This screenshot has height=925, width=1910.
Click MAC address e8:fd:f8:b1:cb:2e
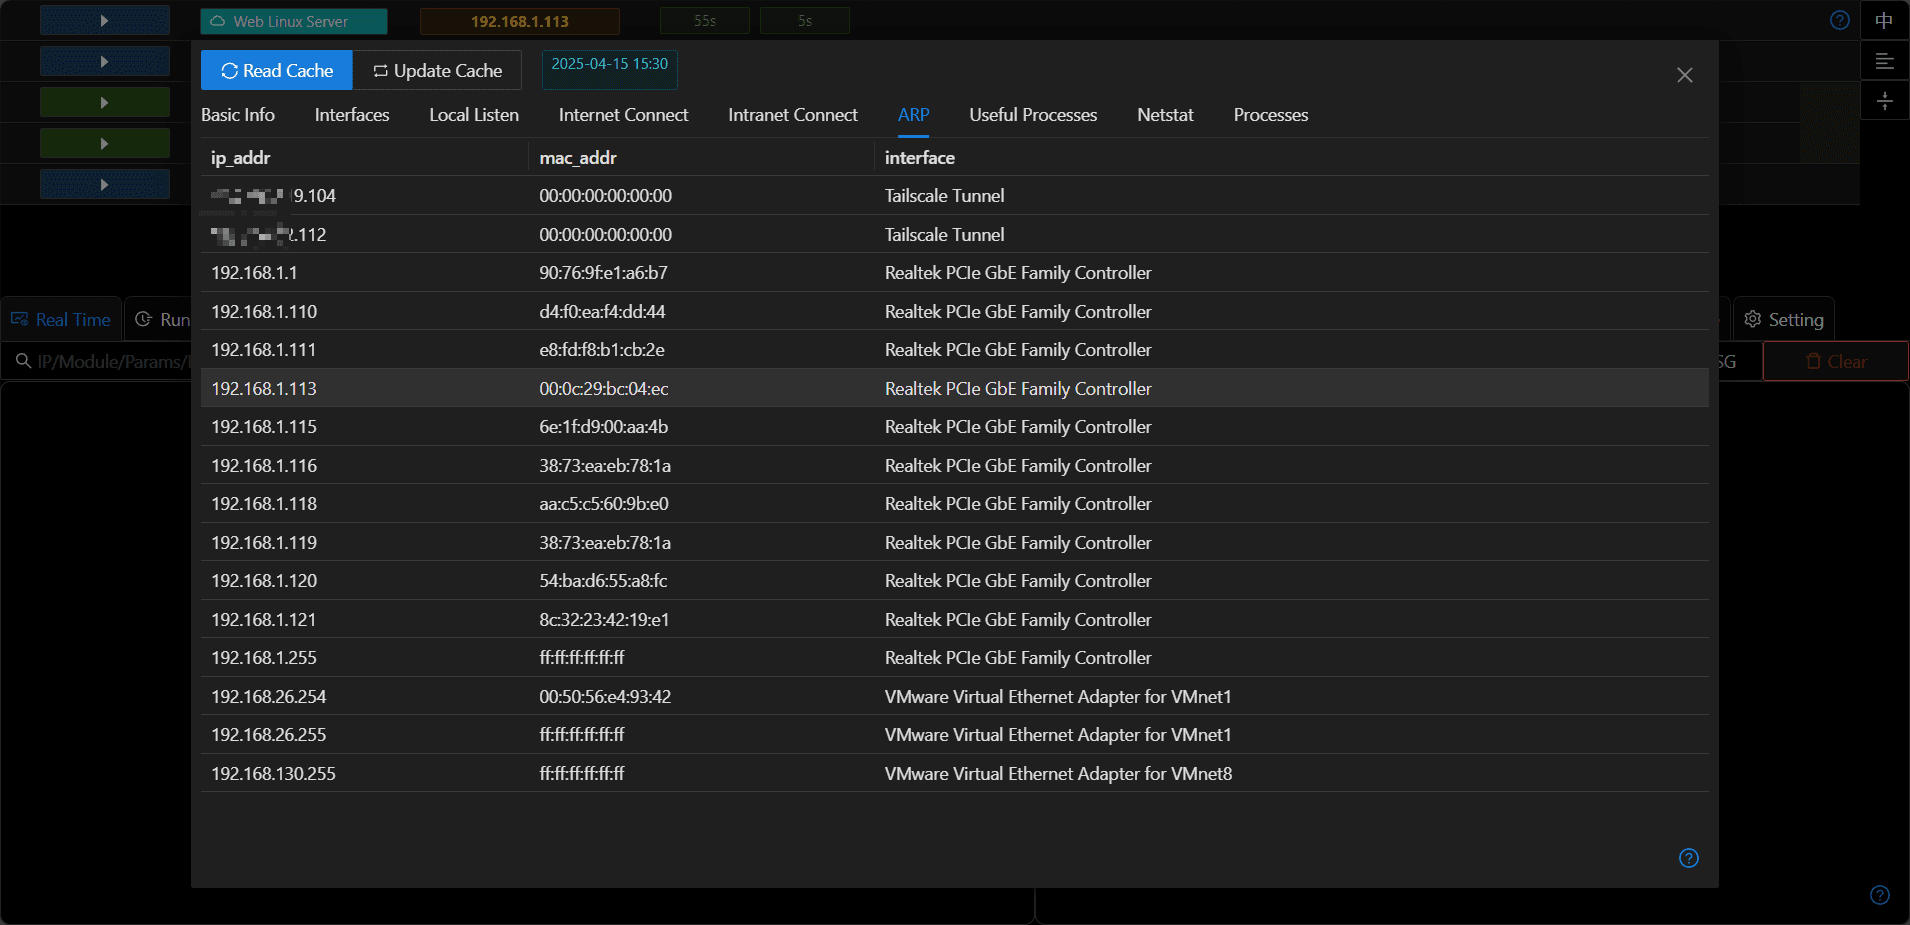602,349
